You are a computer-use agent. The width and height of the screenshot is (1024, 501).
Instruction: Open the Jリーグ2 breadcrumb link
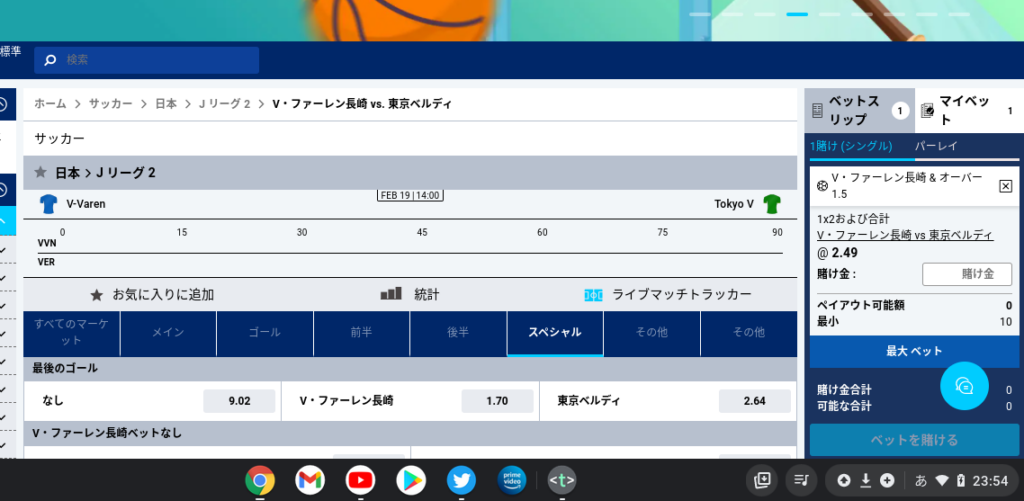[x=225, y=104]
